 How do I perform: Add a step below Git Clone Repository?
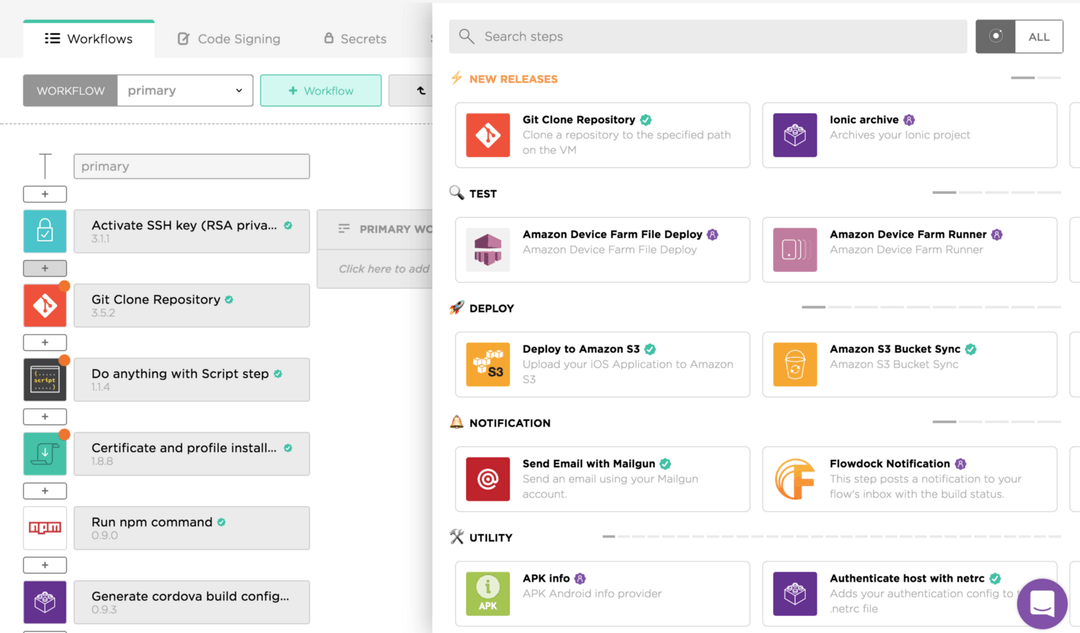pyautogui.click(x=45, y=342)
